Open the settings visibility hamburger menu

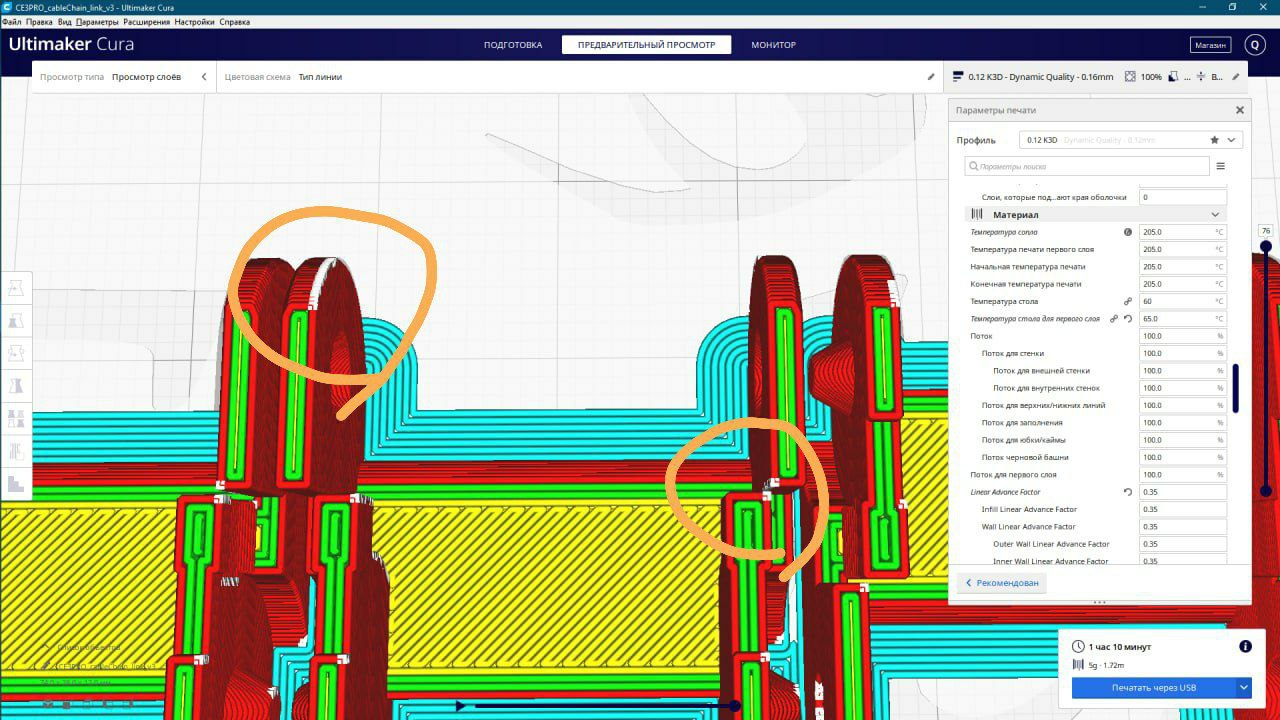[x=1220, y=166]
